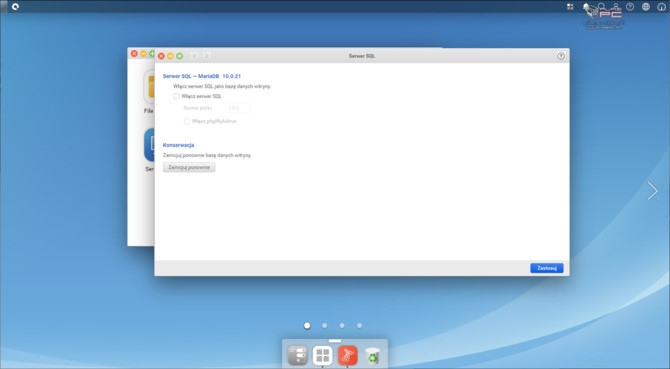
Task: Open the globe language icon in top bar
Action: point(646,6)
